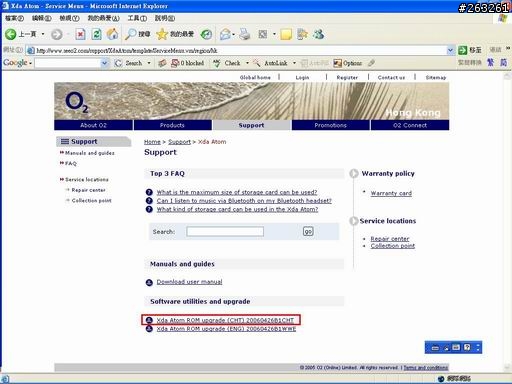Click round arrow icon beside Warranty policy
This screenshot has height=384, width=512.
[354, 174]
